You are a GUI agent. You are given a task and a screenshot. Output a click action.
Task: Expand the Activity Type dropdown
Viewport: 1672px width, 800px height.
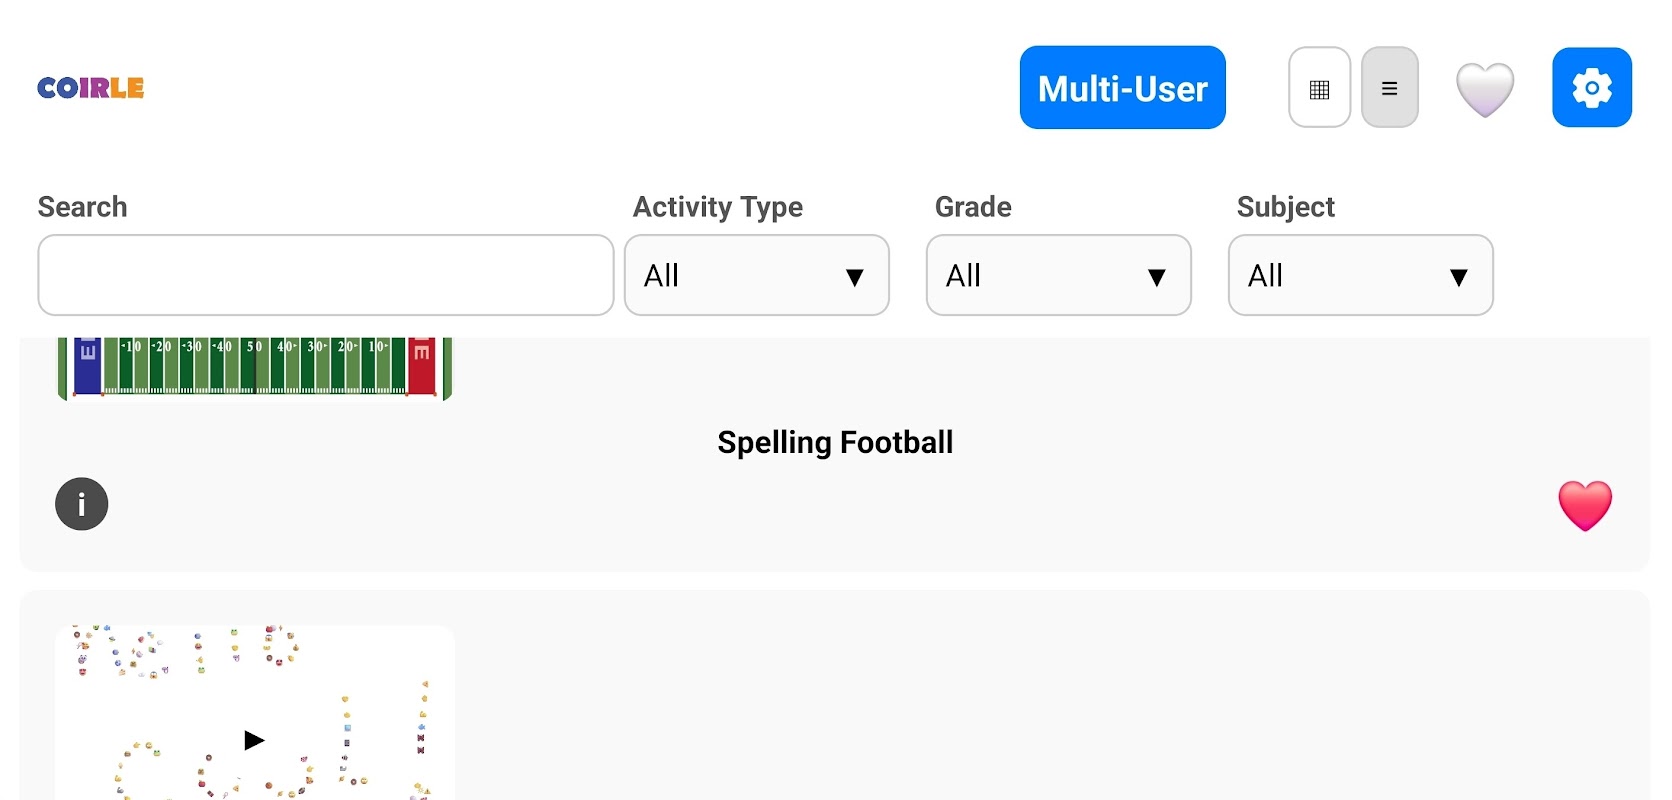coord(756,275)
